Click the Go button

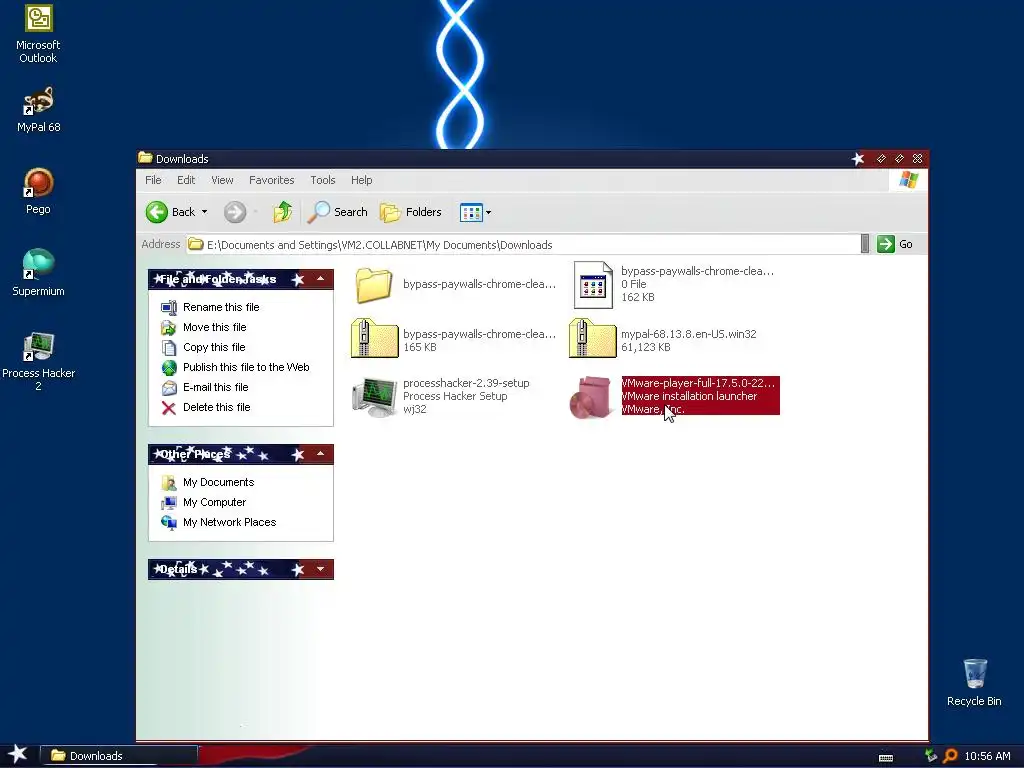pyautogui.click(x=895, y=244)
